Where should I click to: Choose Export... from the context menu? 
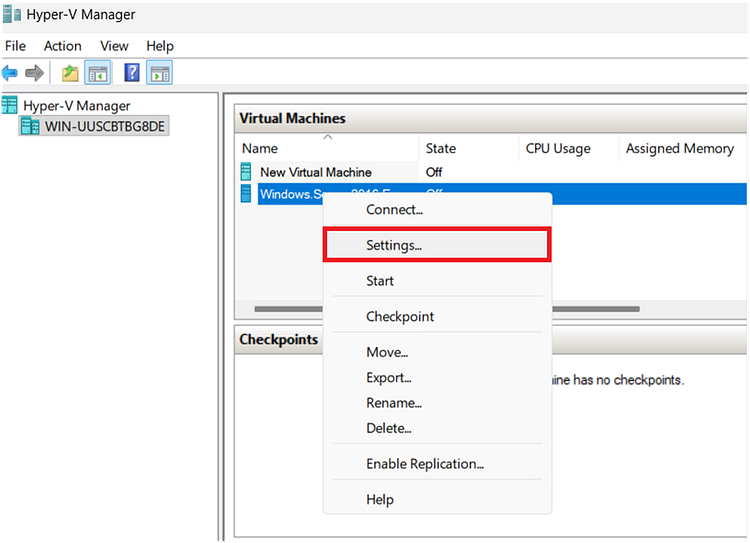(437, 377)
